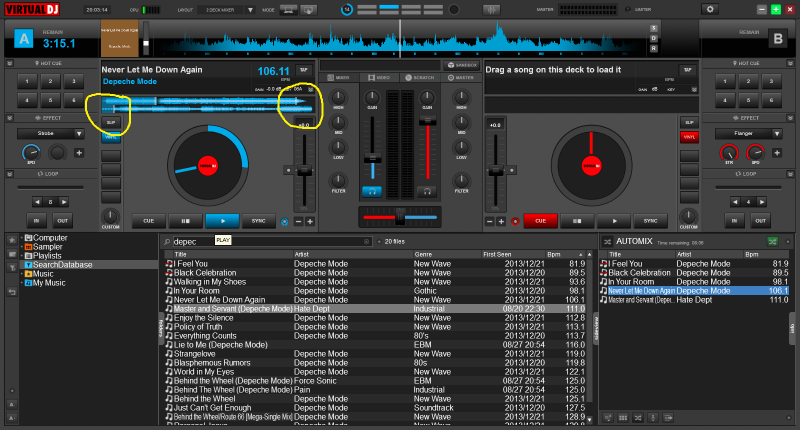Click the red pitch reset circle on deck B

tap(515, 221)
